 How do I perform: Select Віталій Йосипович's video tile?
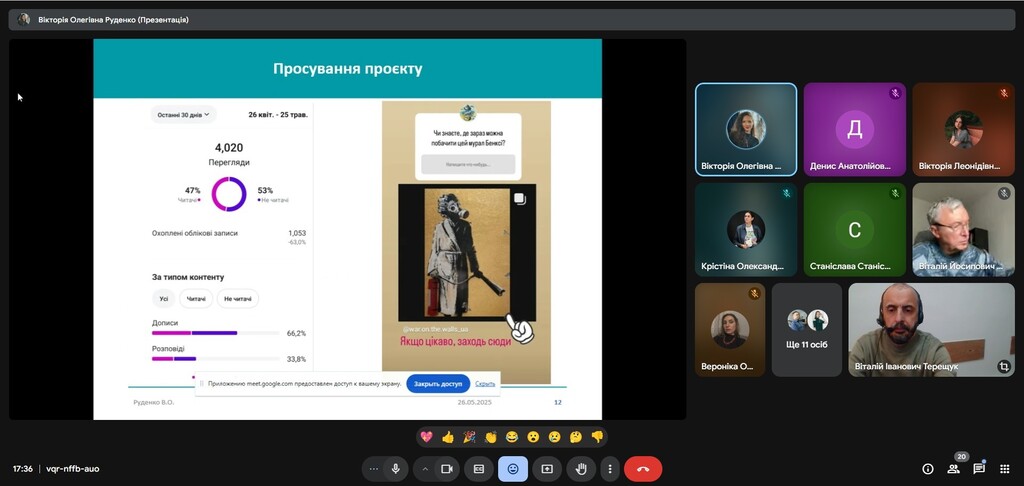click(x=963, y=229)
